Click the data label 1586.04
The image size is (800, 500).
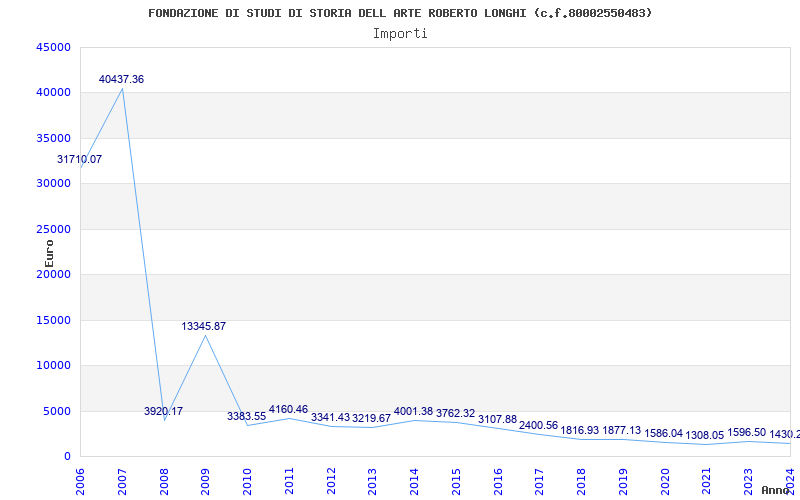pyautogui.click(x=663, y=433)
